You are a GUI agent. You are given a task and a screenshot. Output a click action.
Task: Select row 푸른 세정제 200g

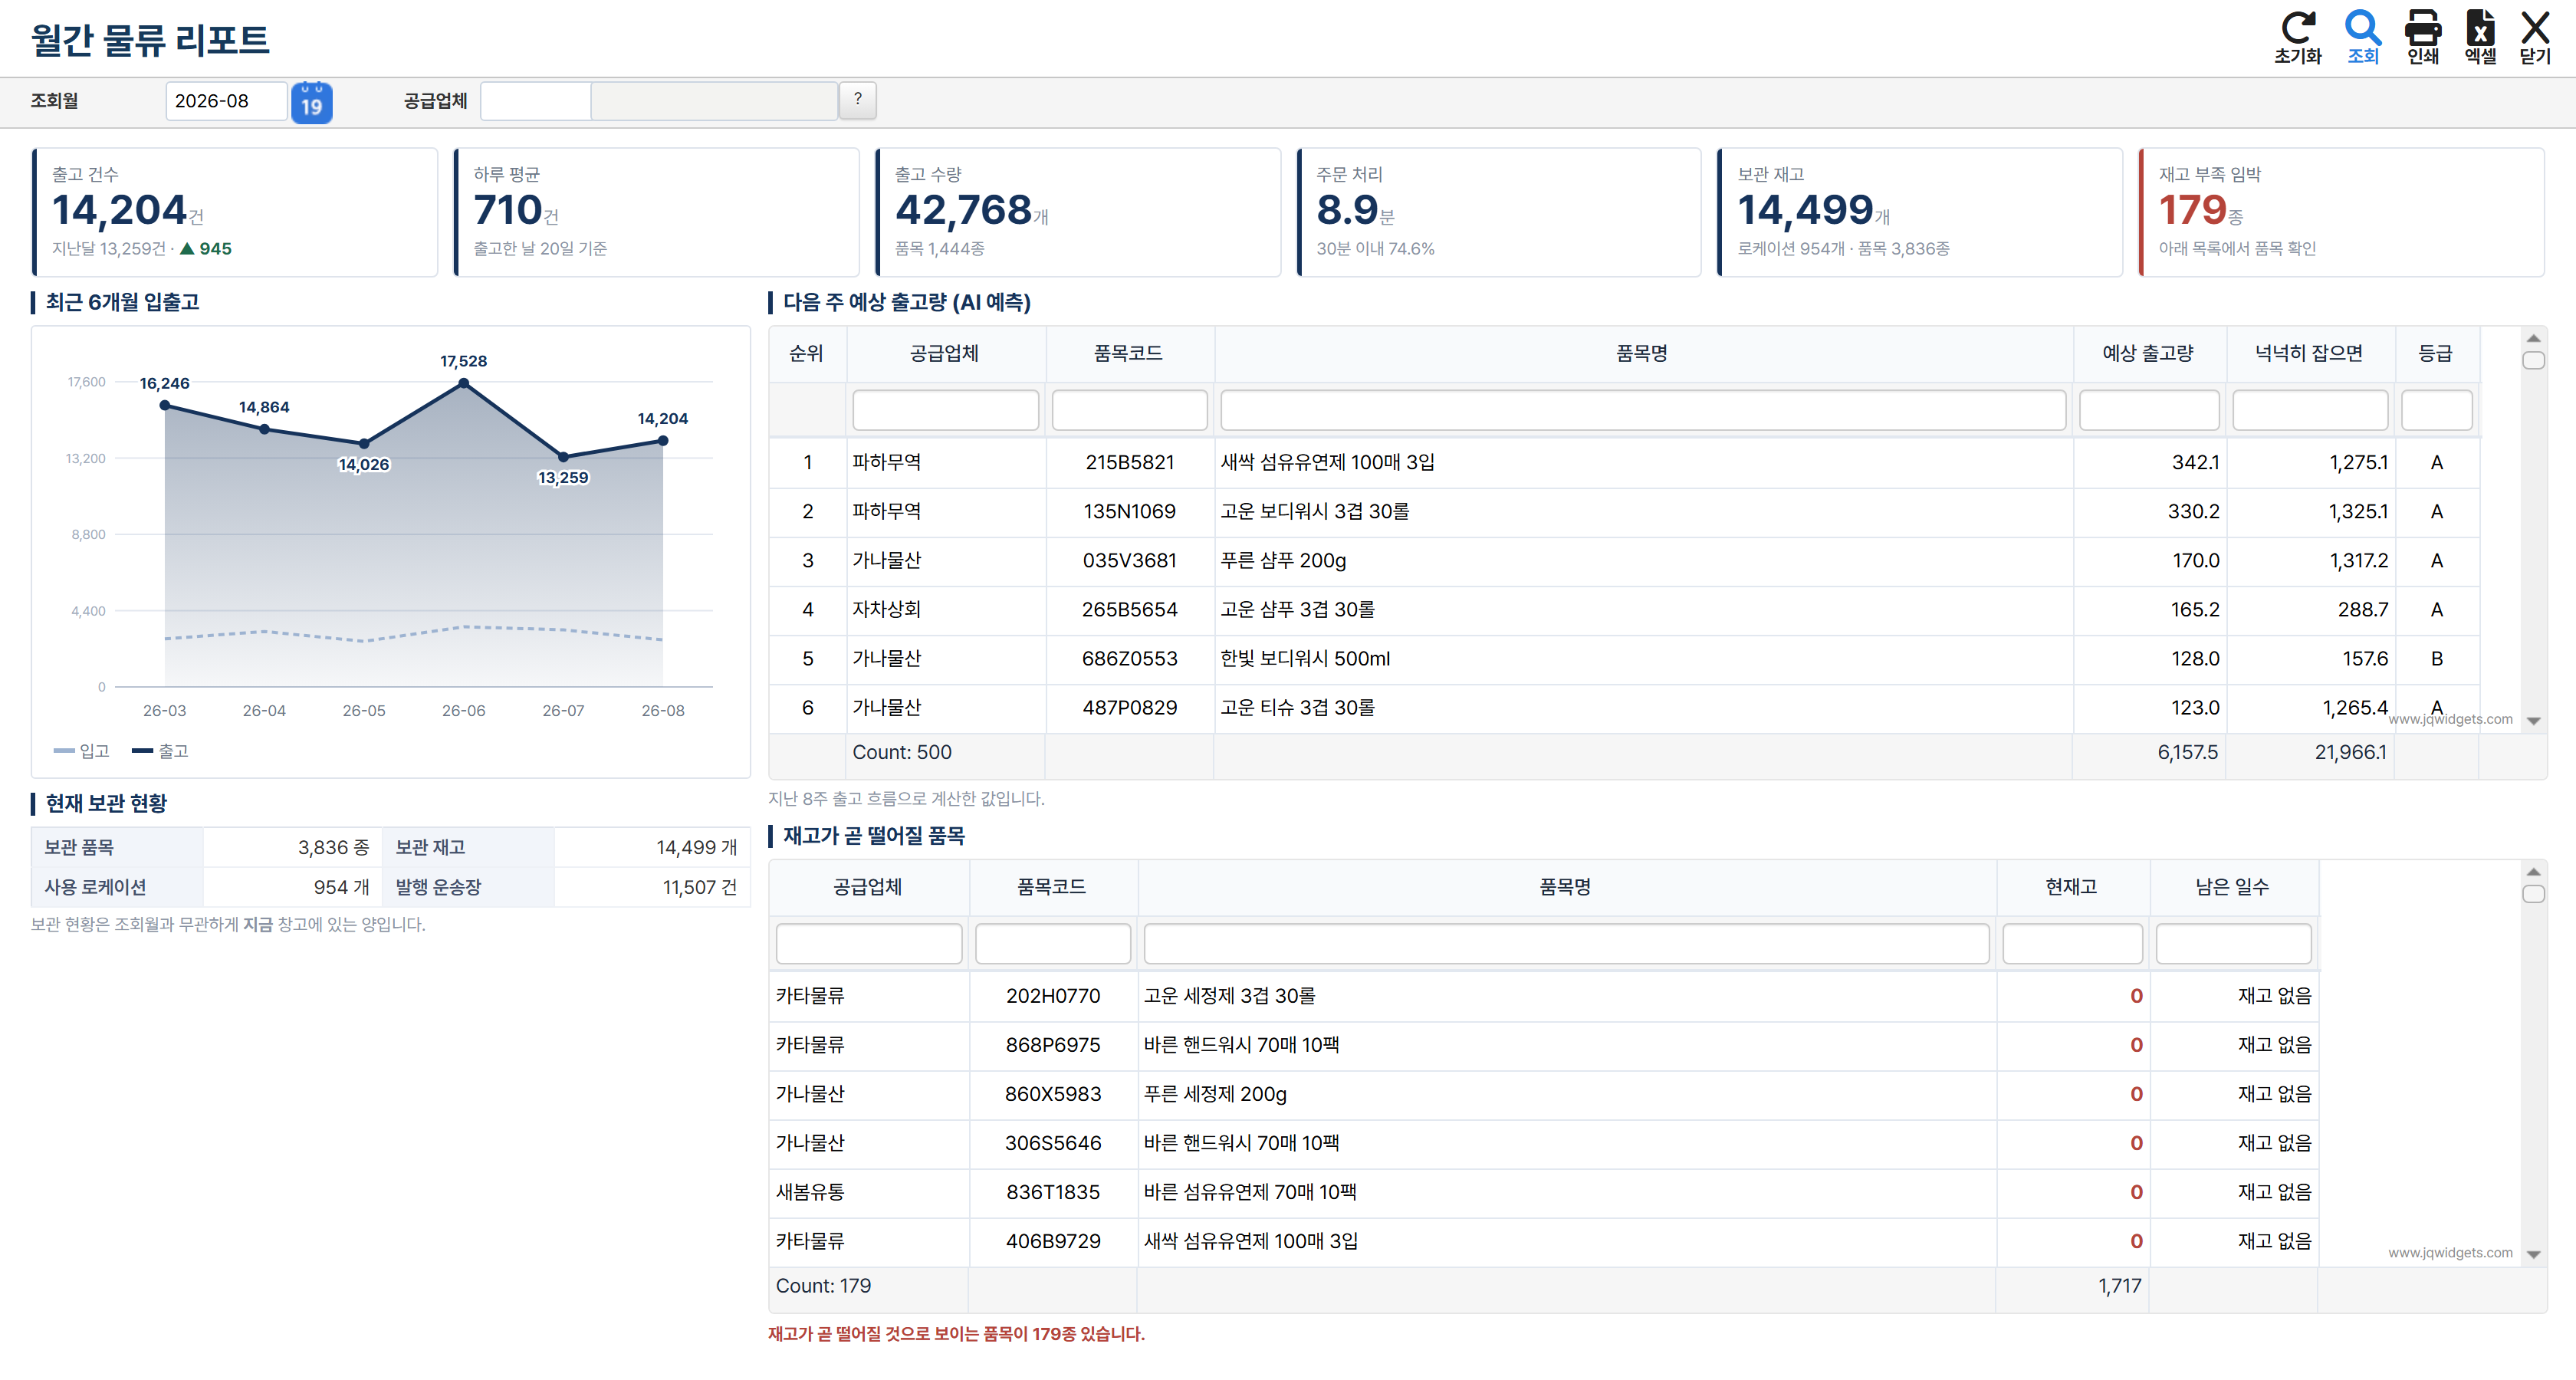pos(1543,1094)
